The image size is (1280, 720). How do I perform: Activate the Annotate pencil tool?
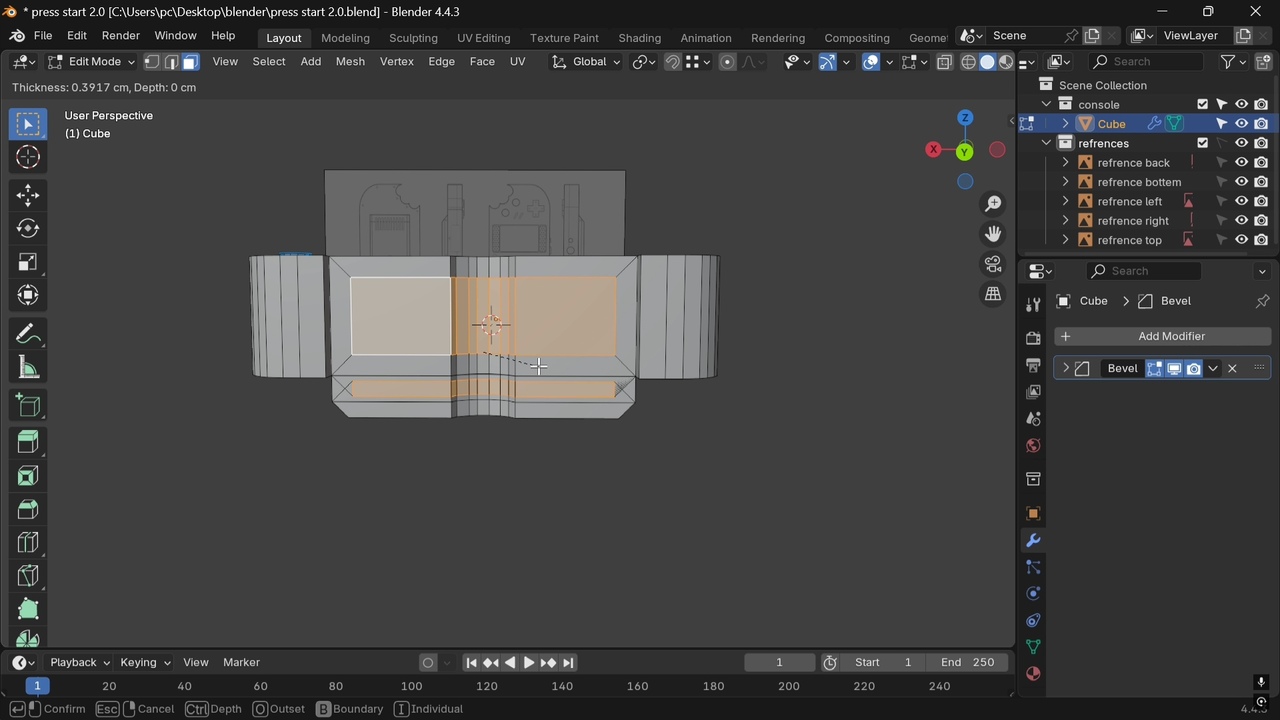coord(28,334)
